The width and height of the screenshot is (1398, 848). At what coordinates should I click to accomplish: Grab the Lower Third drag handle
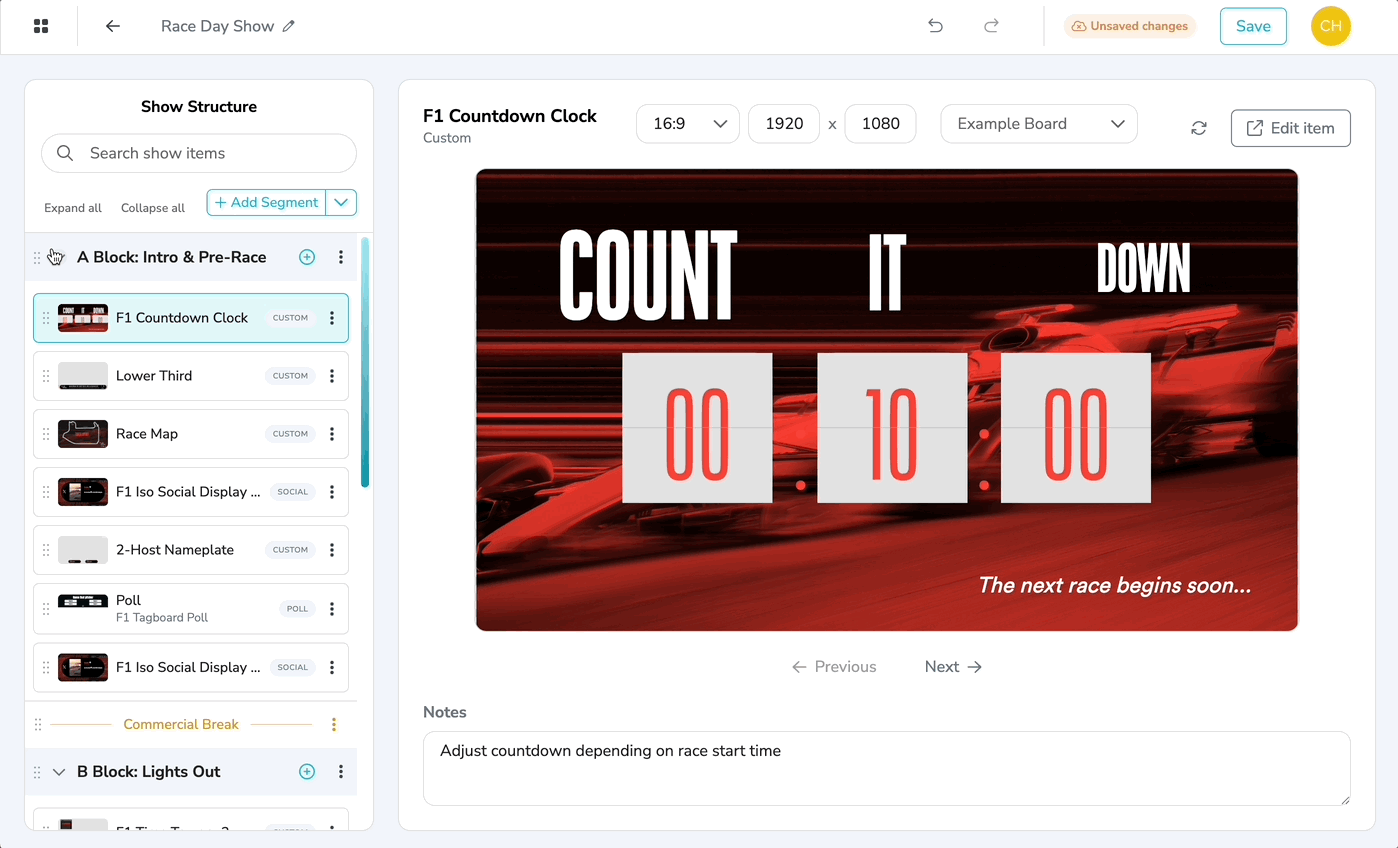click(x=46, y=376)
